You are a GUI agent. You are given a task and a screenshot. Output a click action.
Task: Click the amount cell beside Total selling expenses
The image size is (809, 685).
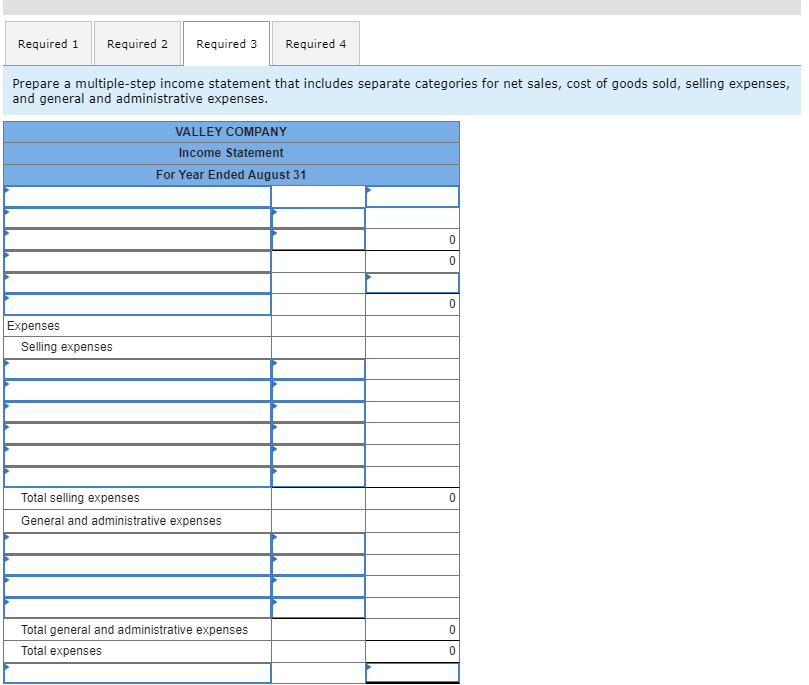pos(412,497)
